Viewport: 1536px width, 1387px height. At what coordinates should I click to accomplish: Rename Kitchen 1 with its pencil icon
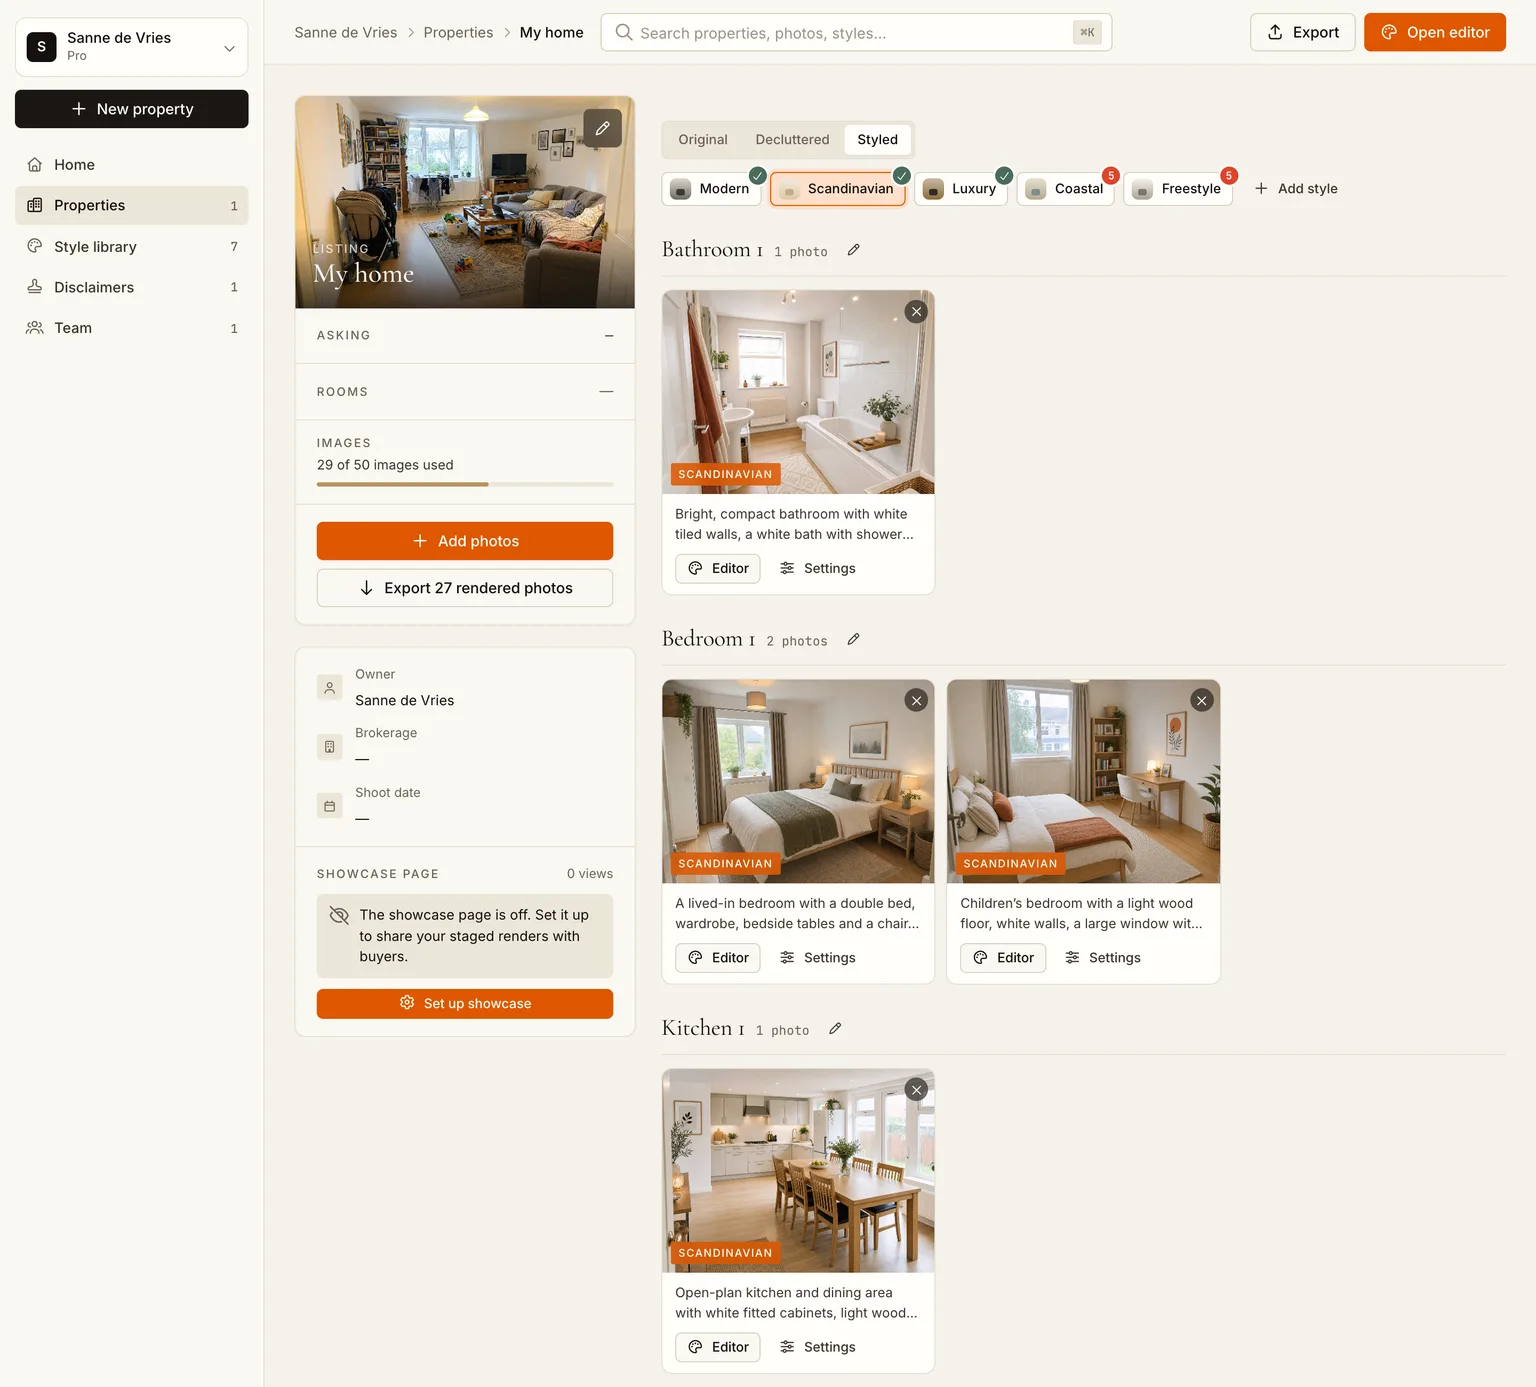coord(835,1028)
